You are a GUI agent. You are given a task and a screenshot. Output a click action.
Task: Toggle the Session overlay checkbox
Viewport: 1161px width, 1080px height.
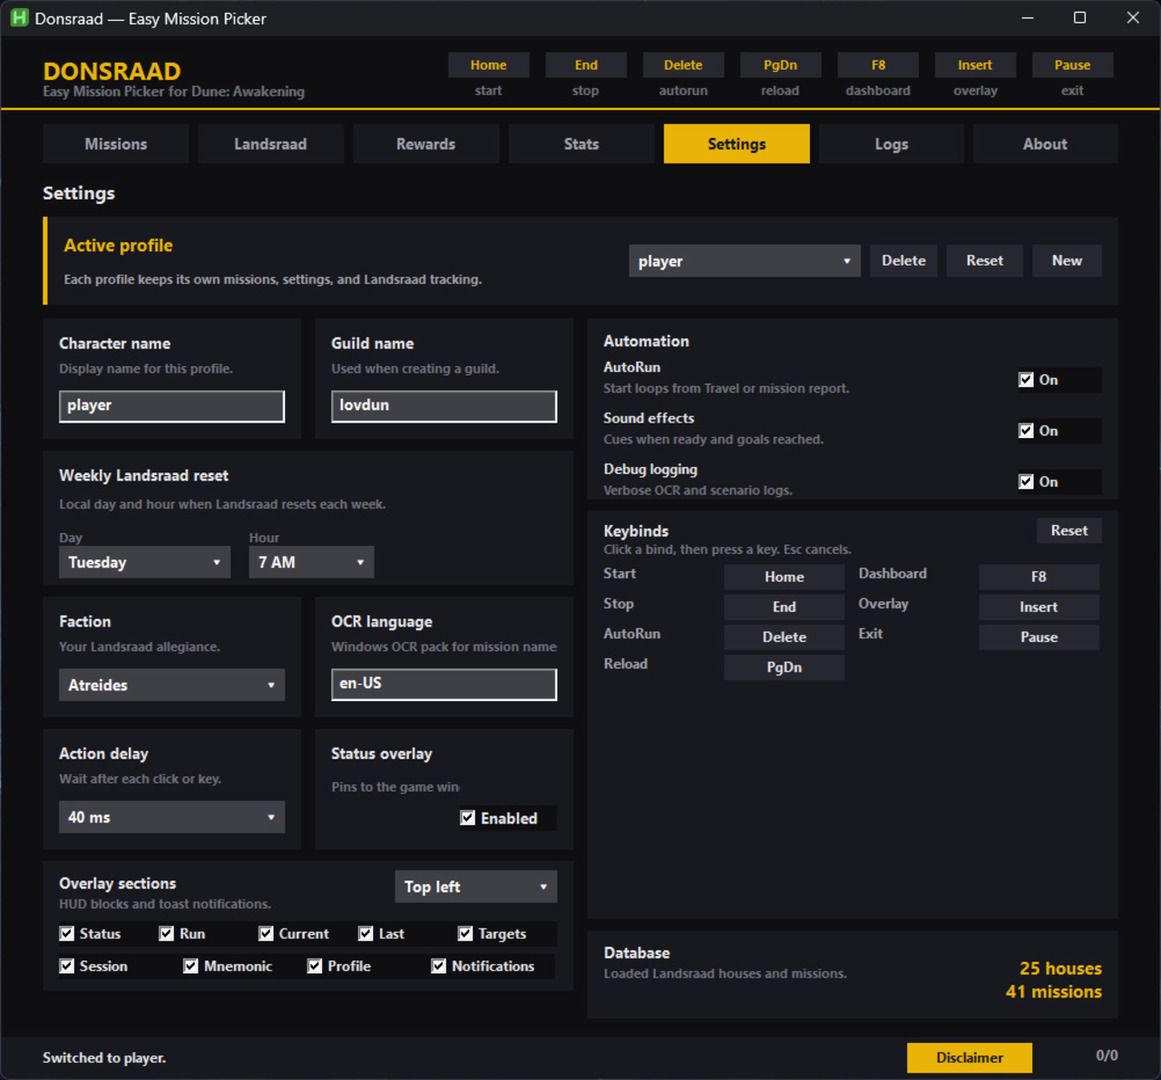(x=67, y=966)
